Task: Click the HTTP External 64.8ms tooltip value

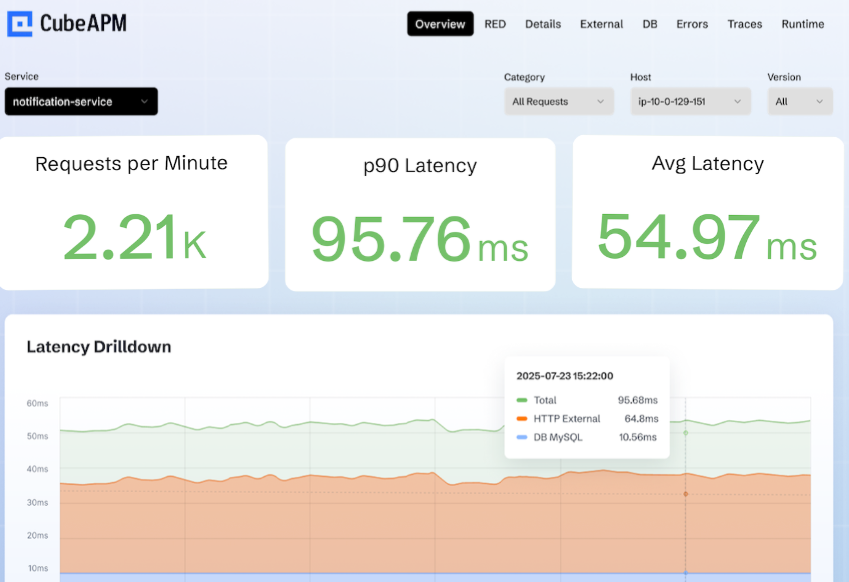Action: click(x=641, y=418)
